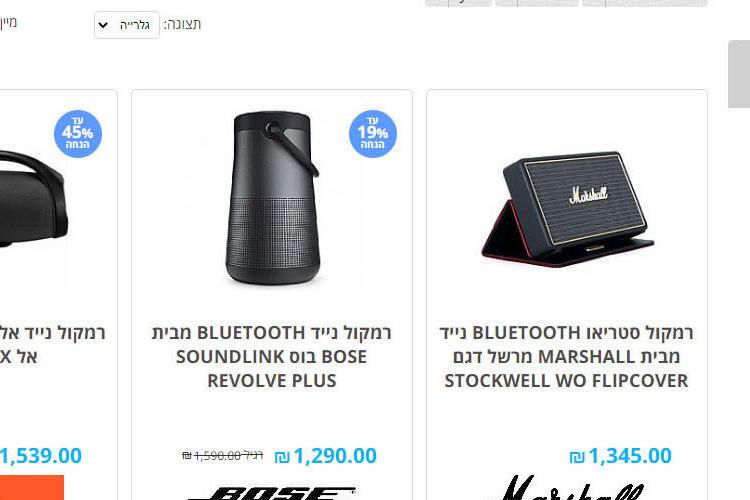
Task: Open the Bose SoundLink Revolve speaker image
Action: 272,199
